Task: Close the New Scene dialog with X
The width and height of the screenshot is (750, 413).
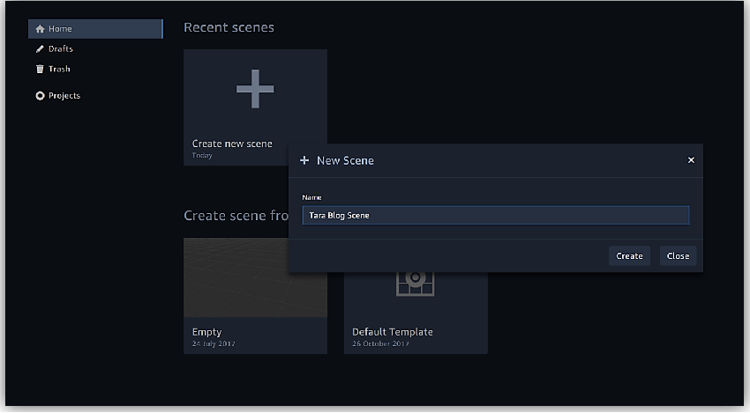Action: [x=691, y=160]
